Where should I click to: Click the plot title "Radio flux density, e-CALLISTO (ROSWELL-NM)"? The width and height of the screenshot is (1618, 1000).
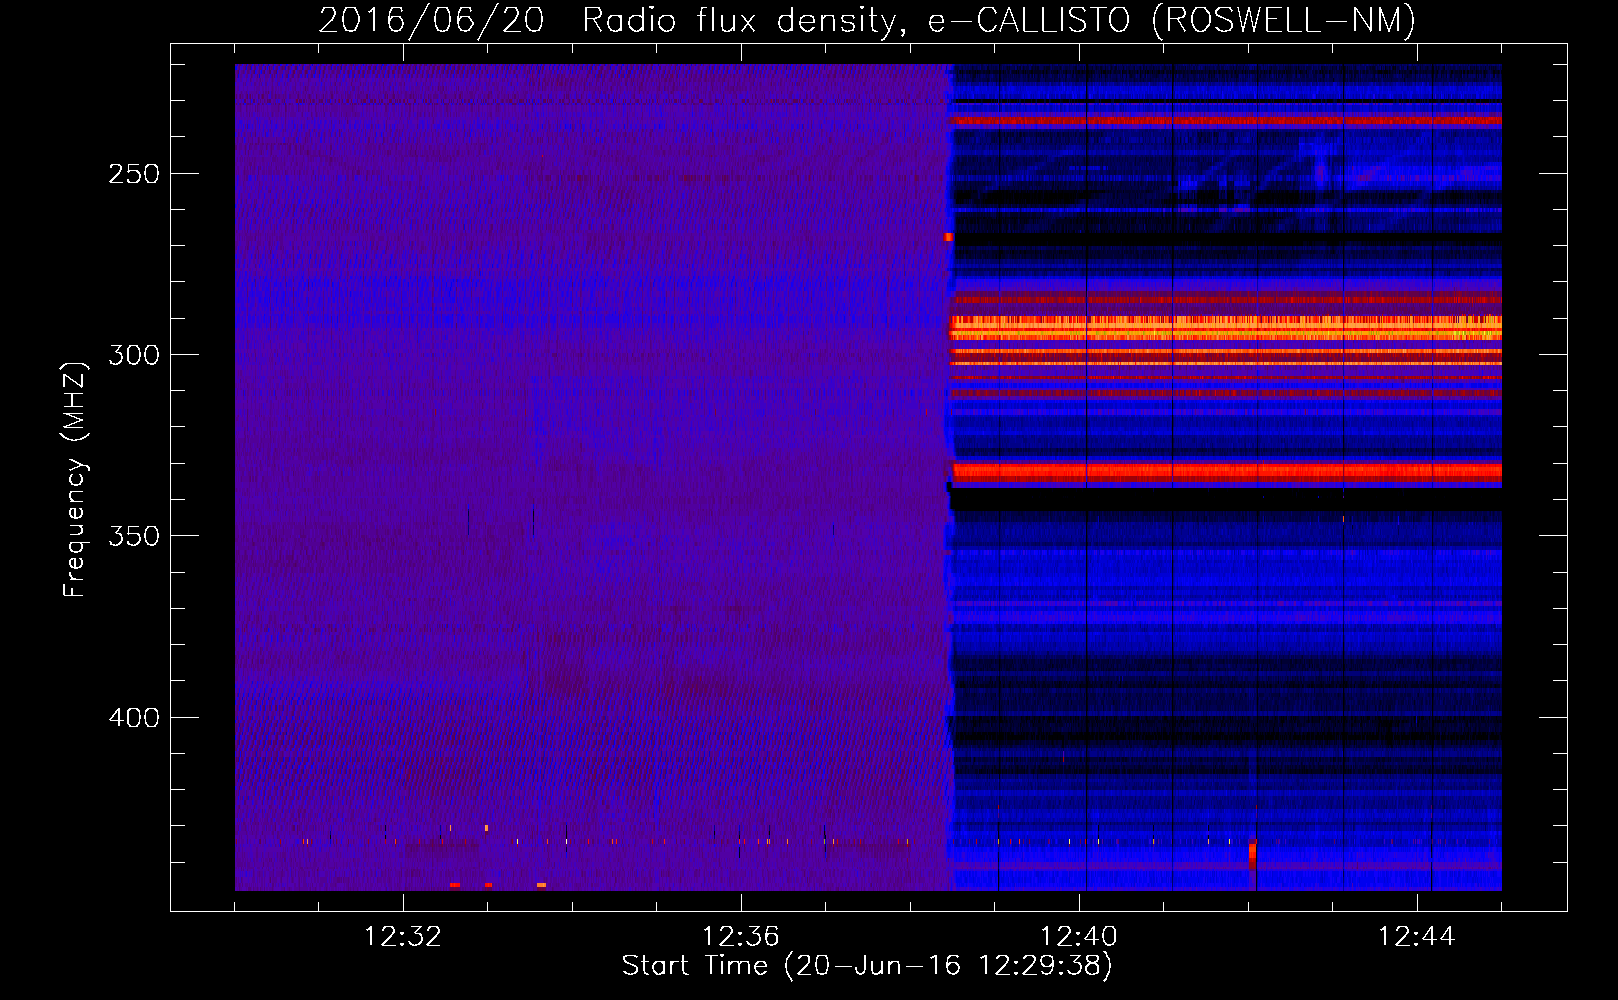[999, 20]
